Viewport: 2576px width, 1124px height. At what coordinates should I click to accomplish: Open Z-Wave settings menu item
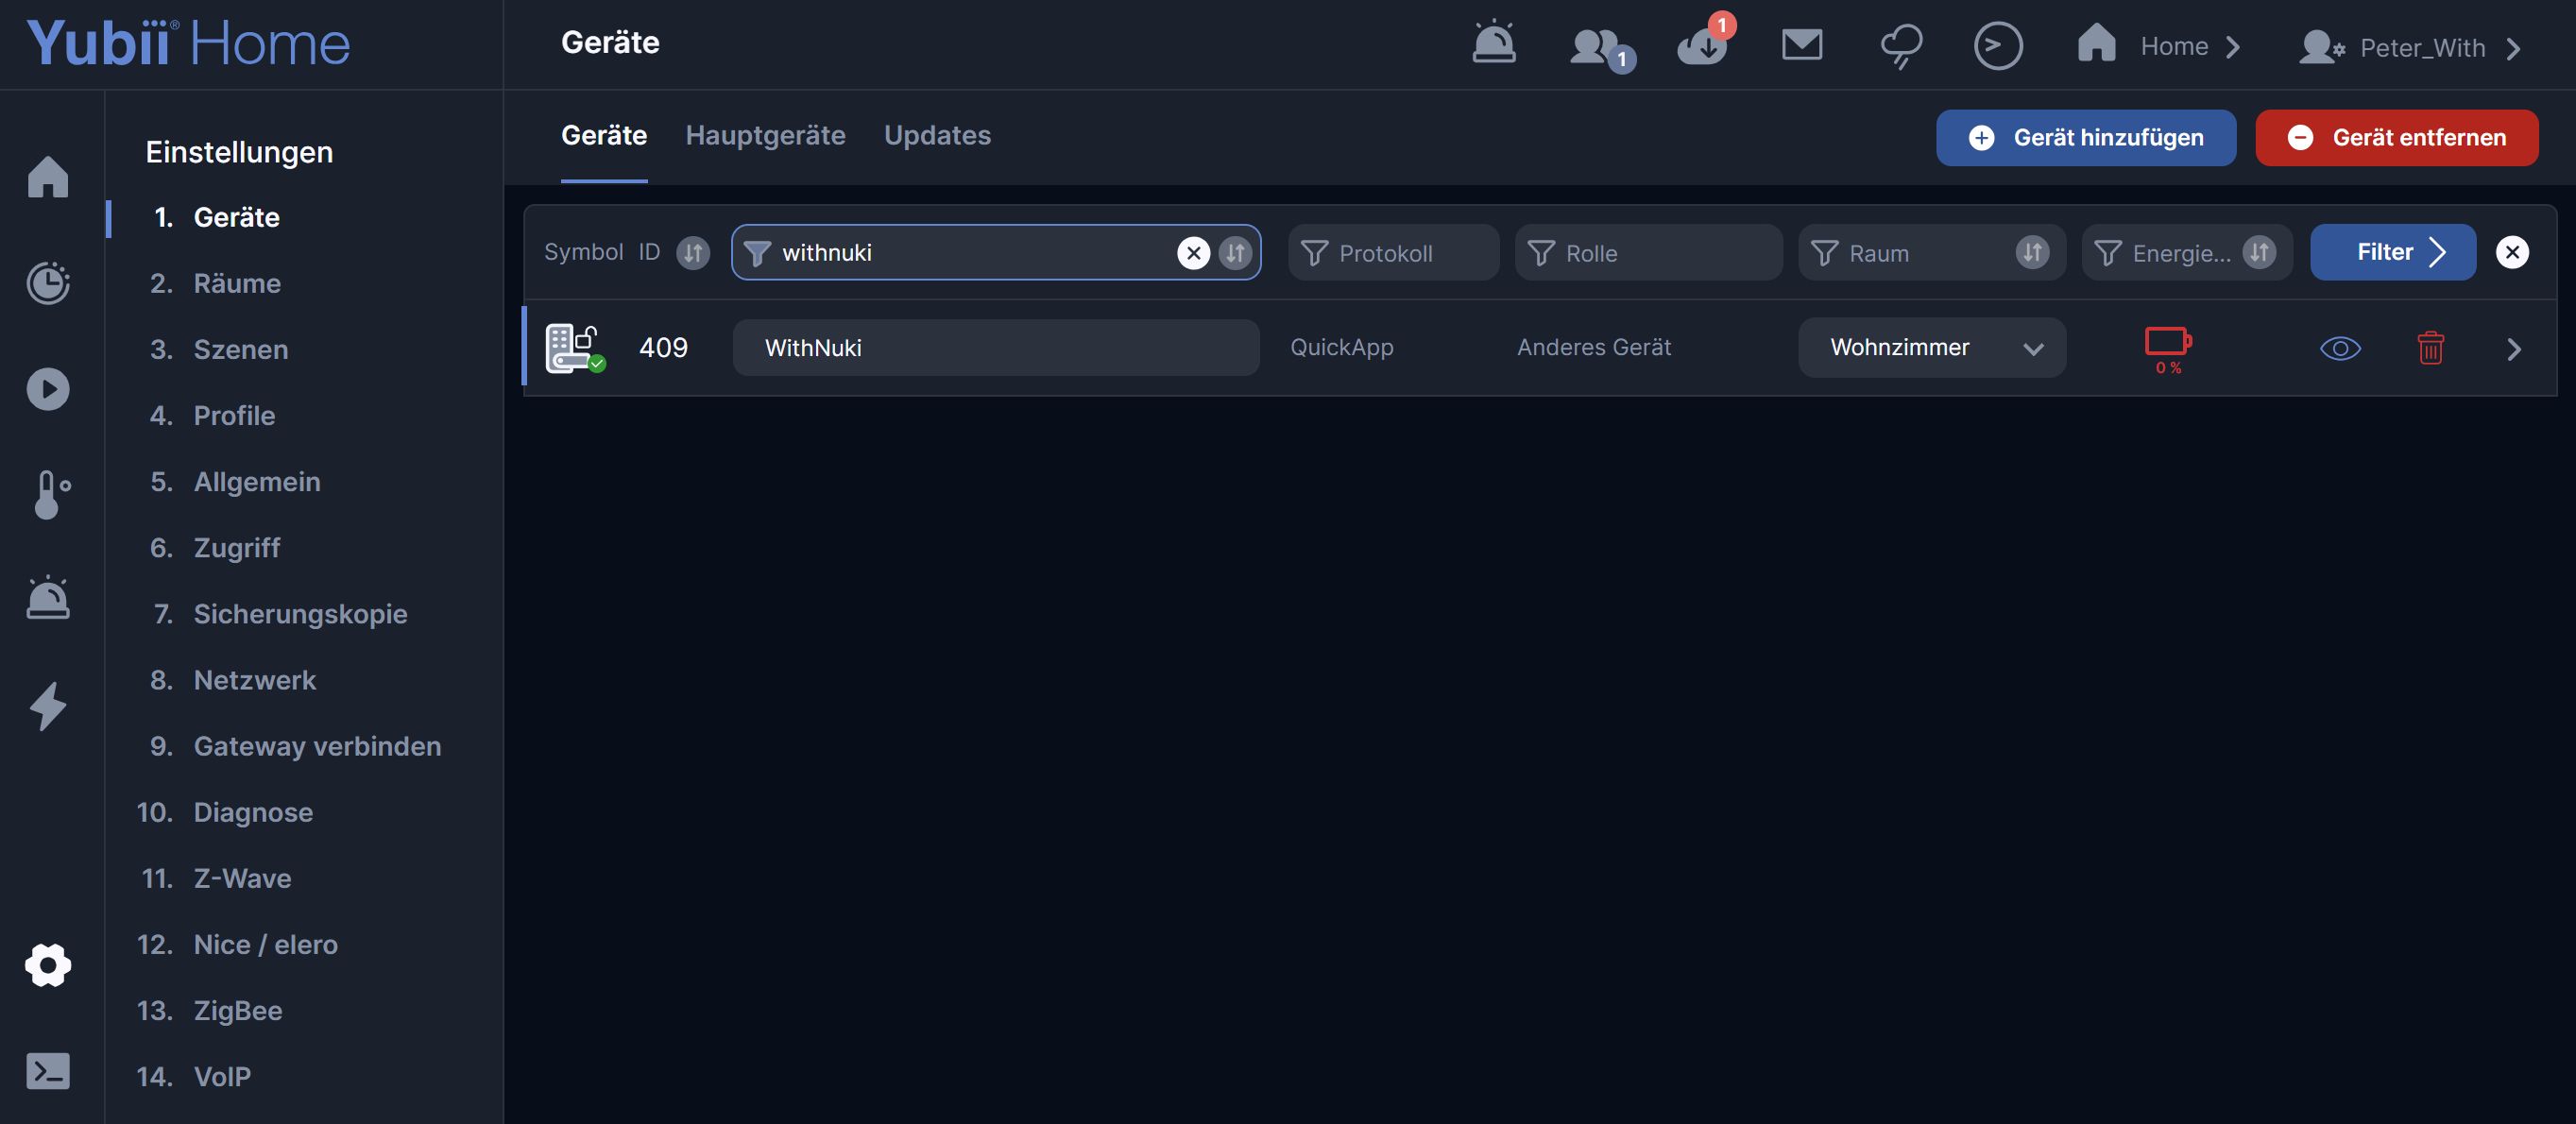[x=242, y=878]
